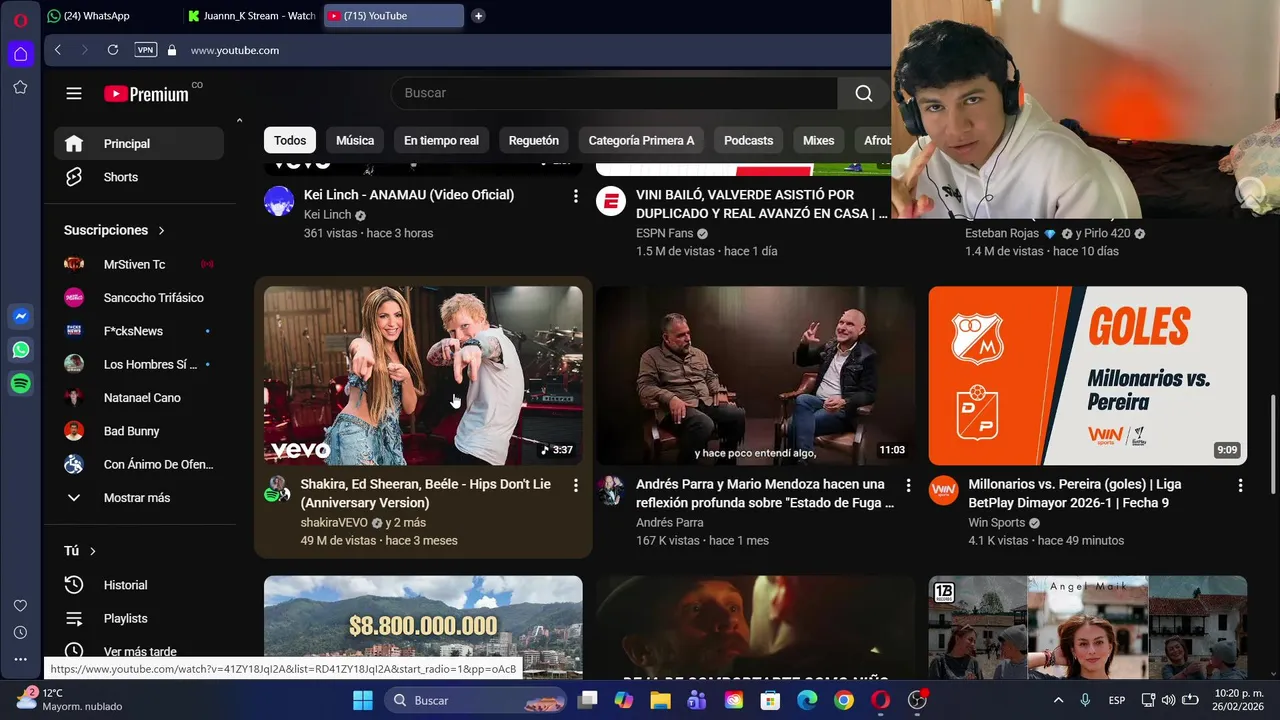Reload the YouTube page

tap(112, 50)
